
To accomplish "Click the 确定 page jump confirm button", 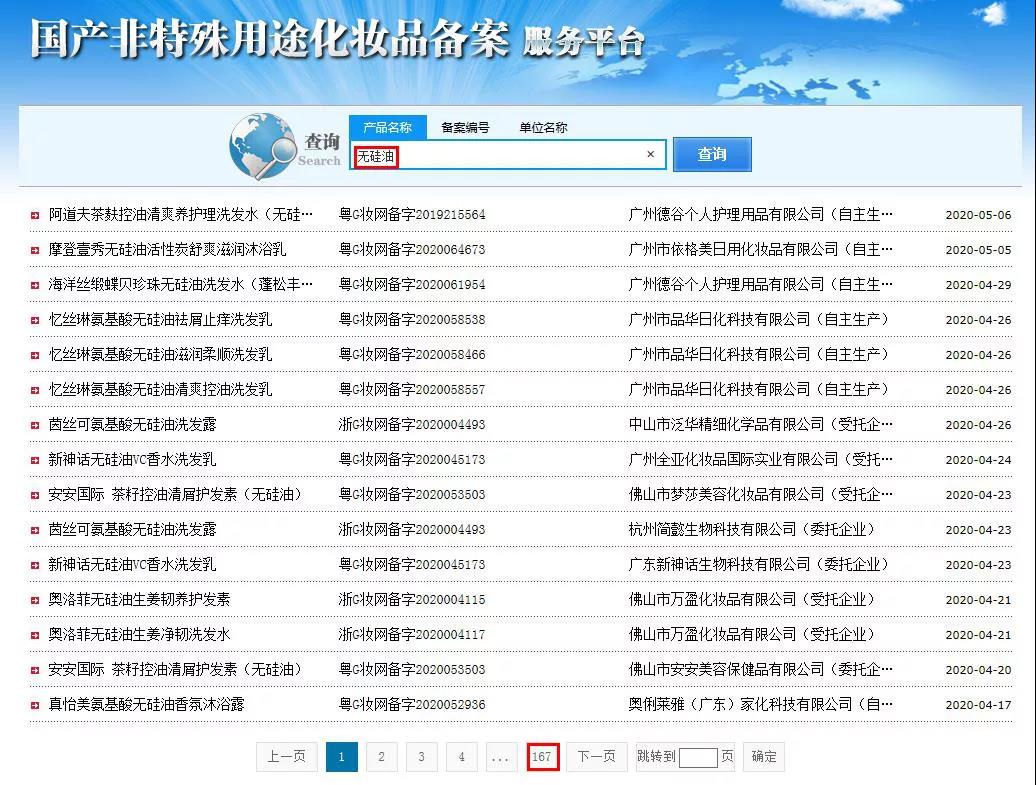I will (764, 757).
